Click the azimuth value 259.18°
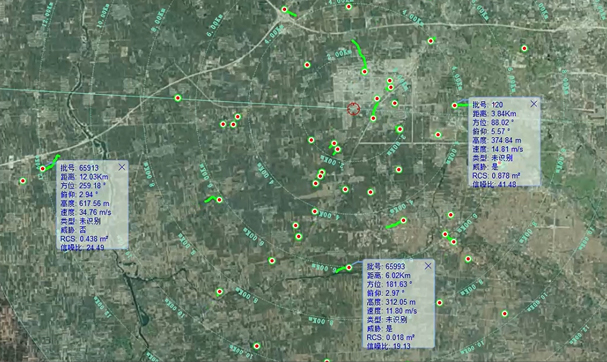The height and width of the screenshot is (362, 607). (92, 186)
